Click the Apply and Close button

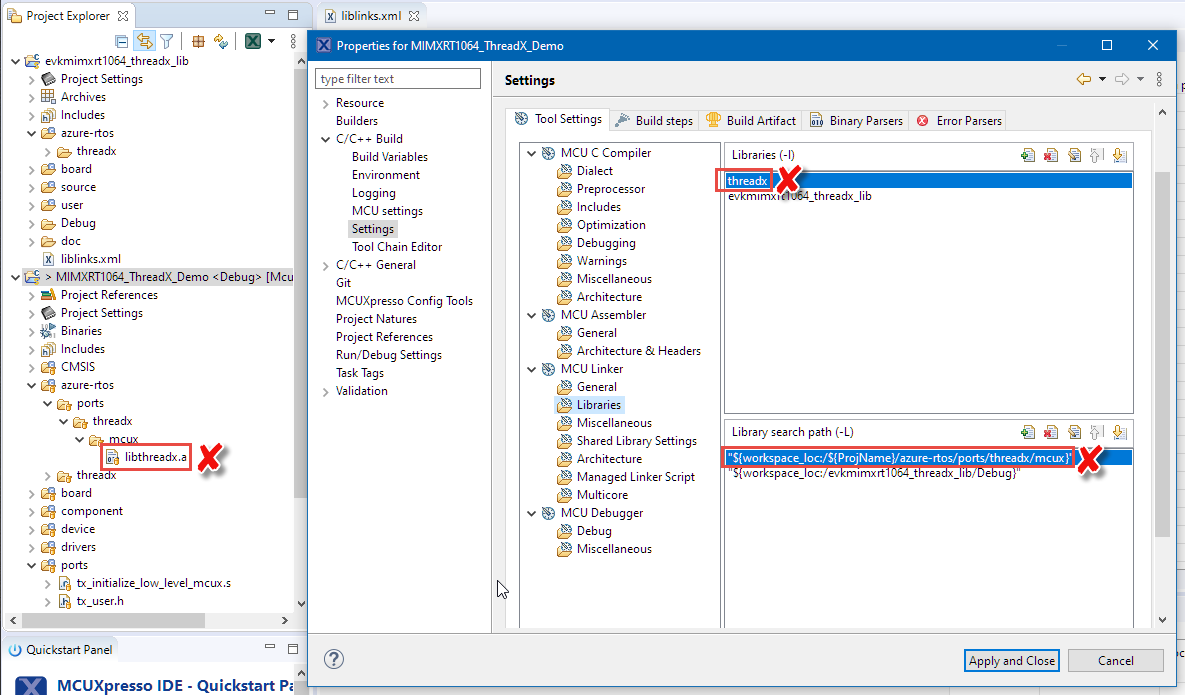coord(1011,660)
